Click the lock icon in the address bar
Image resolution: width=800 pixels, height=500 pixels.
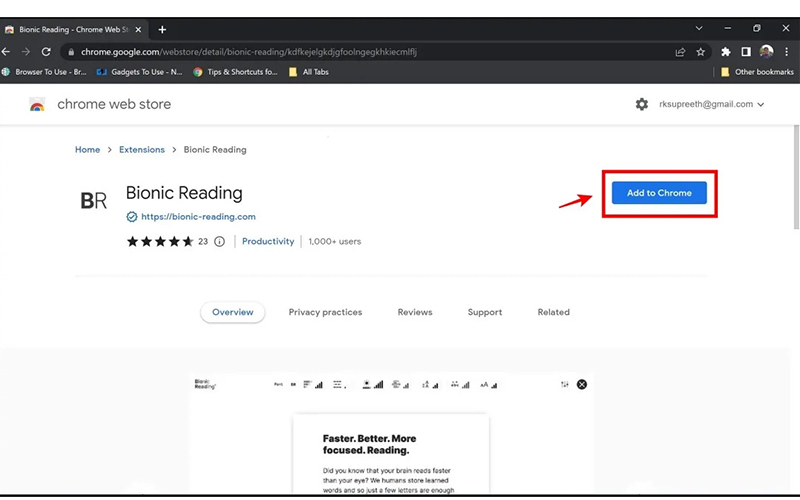tap(71, 52)
